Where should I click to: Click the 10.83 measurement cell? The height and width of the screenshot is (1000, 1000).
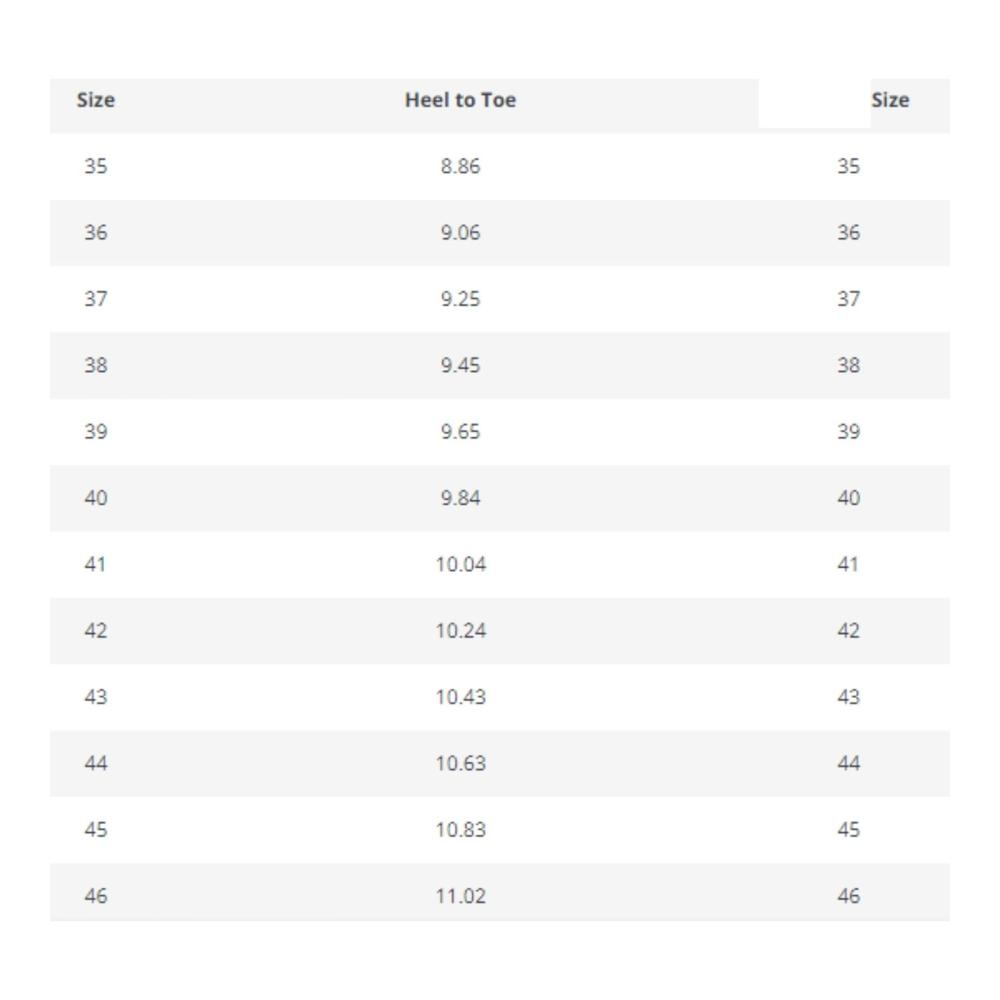(460, 830)
